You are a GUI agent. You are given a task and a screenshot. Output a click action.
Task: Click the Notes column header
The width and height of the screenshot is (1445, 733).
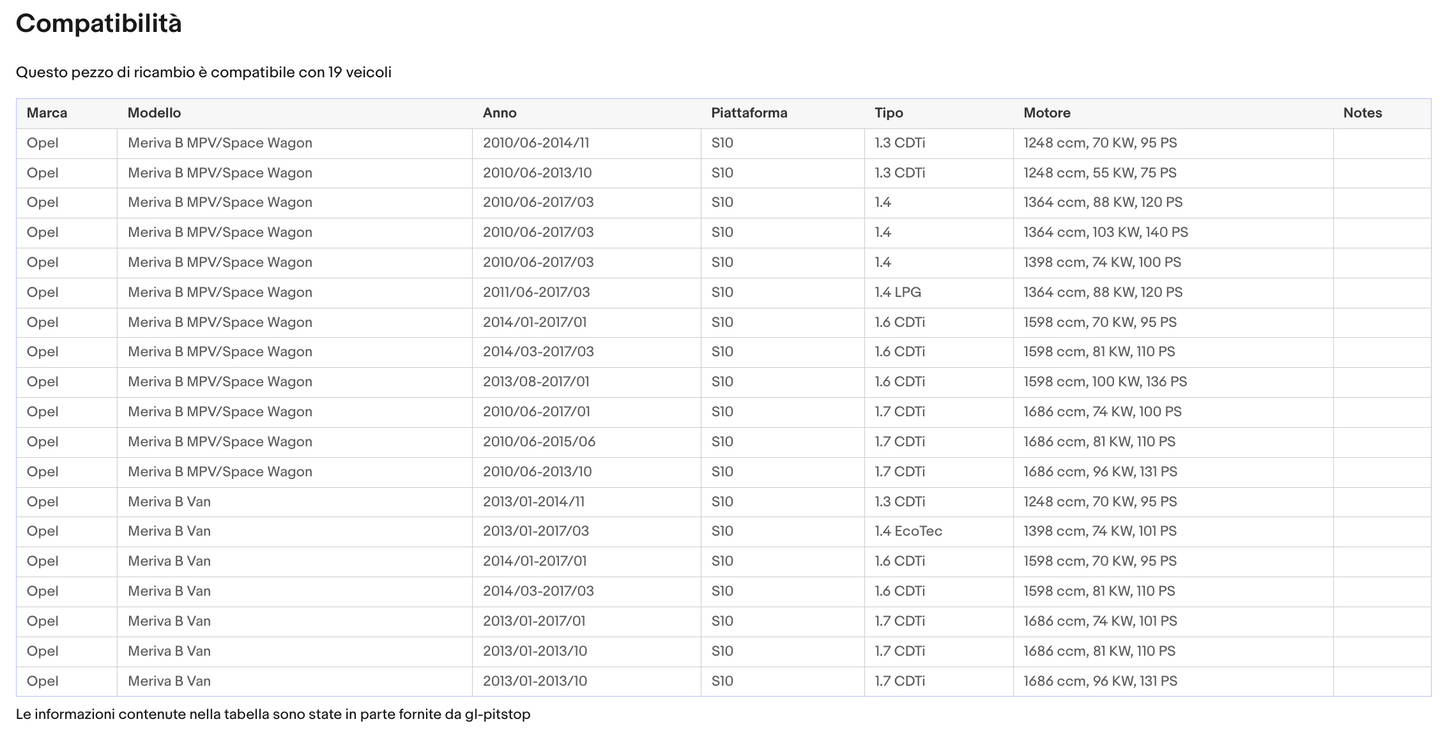tap(1362, 113)
